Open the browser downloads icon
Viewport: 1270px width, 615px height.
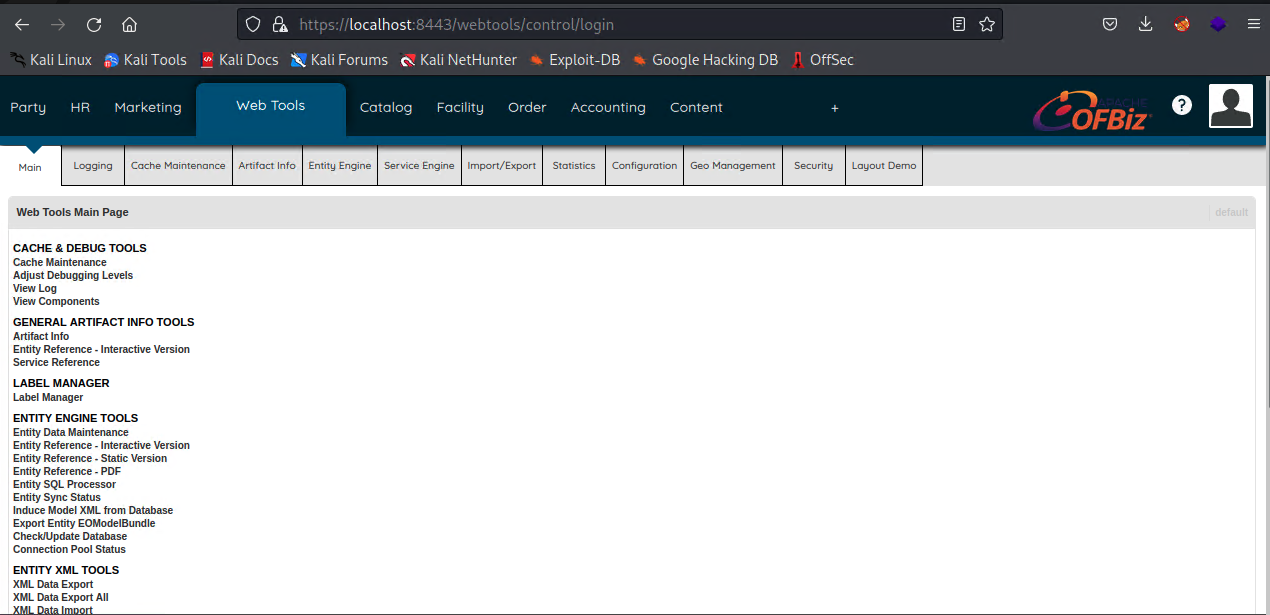tap(1146, 24)
